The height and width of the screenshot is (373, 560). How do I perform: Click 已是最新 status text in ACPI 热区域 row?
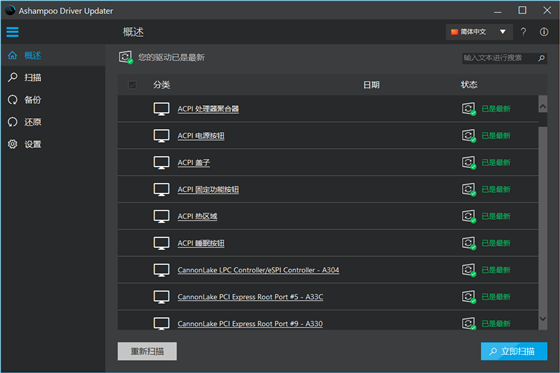coord(496,216)
